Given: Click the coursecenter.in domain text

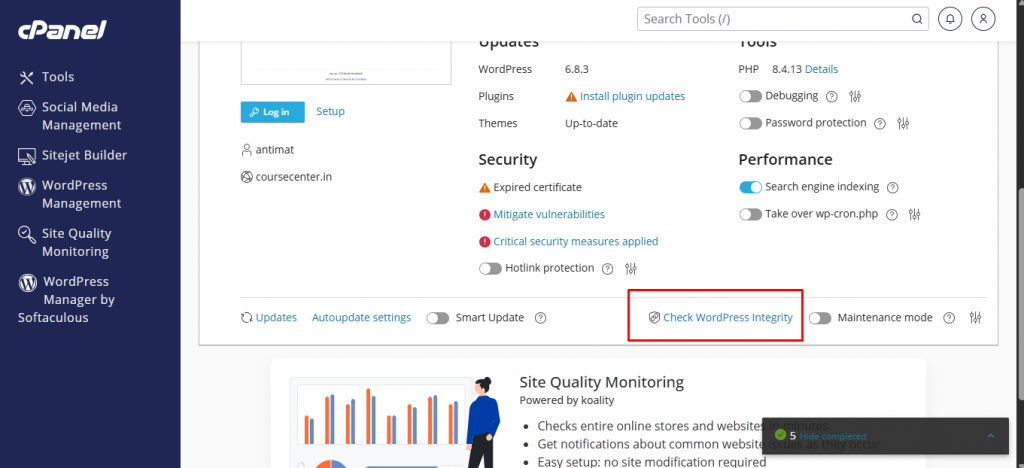Looking at the screenshot, I should pyautogui.click(x=293, y=177).
